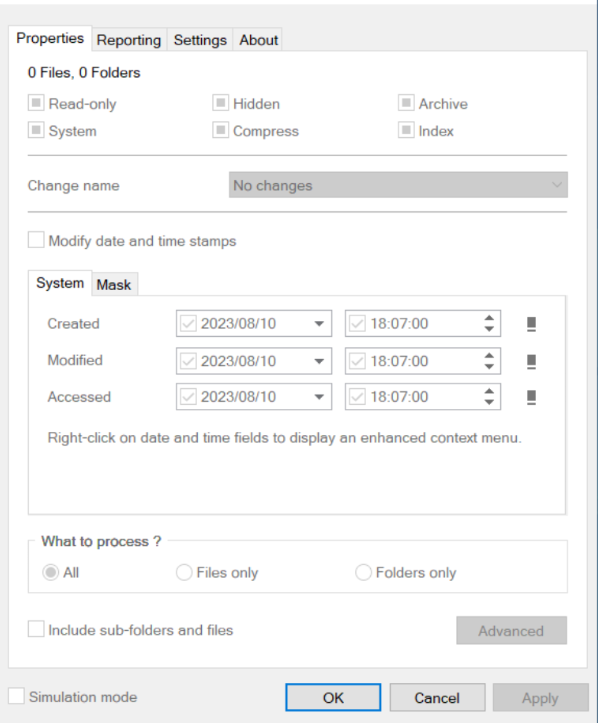Click into the Modified time field
The image size is (598, 723).
(x=423, y=361)
